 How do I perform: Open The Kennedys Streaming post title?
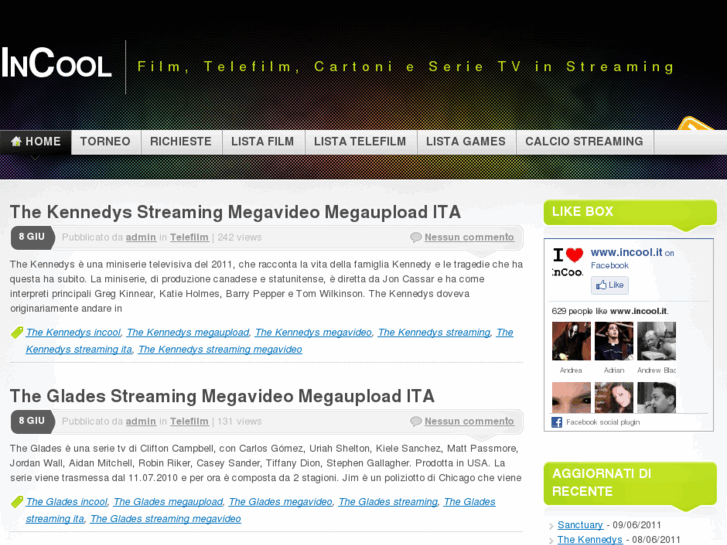coord(236,212)
